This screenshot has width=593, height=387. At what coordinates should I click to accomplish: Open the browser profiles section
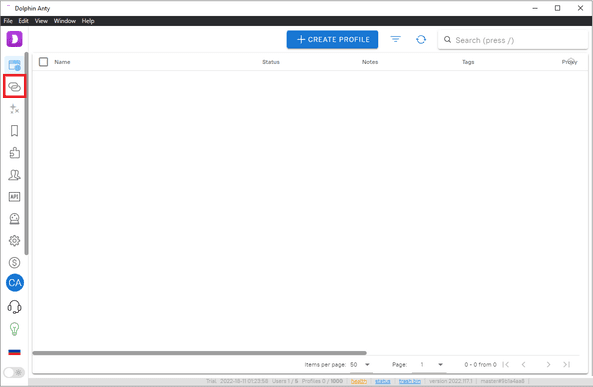point(14,65)
